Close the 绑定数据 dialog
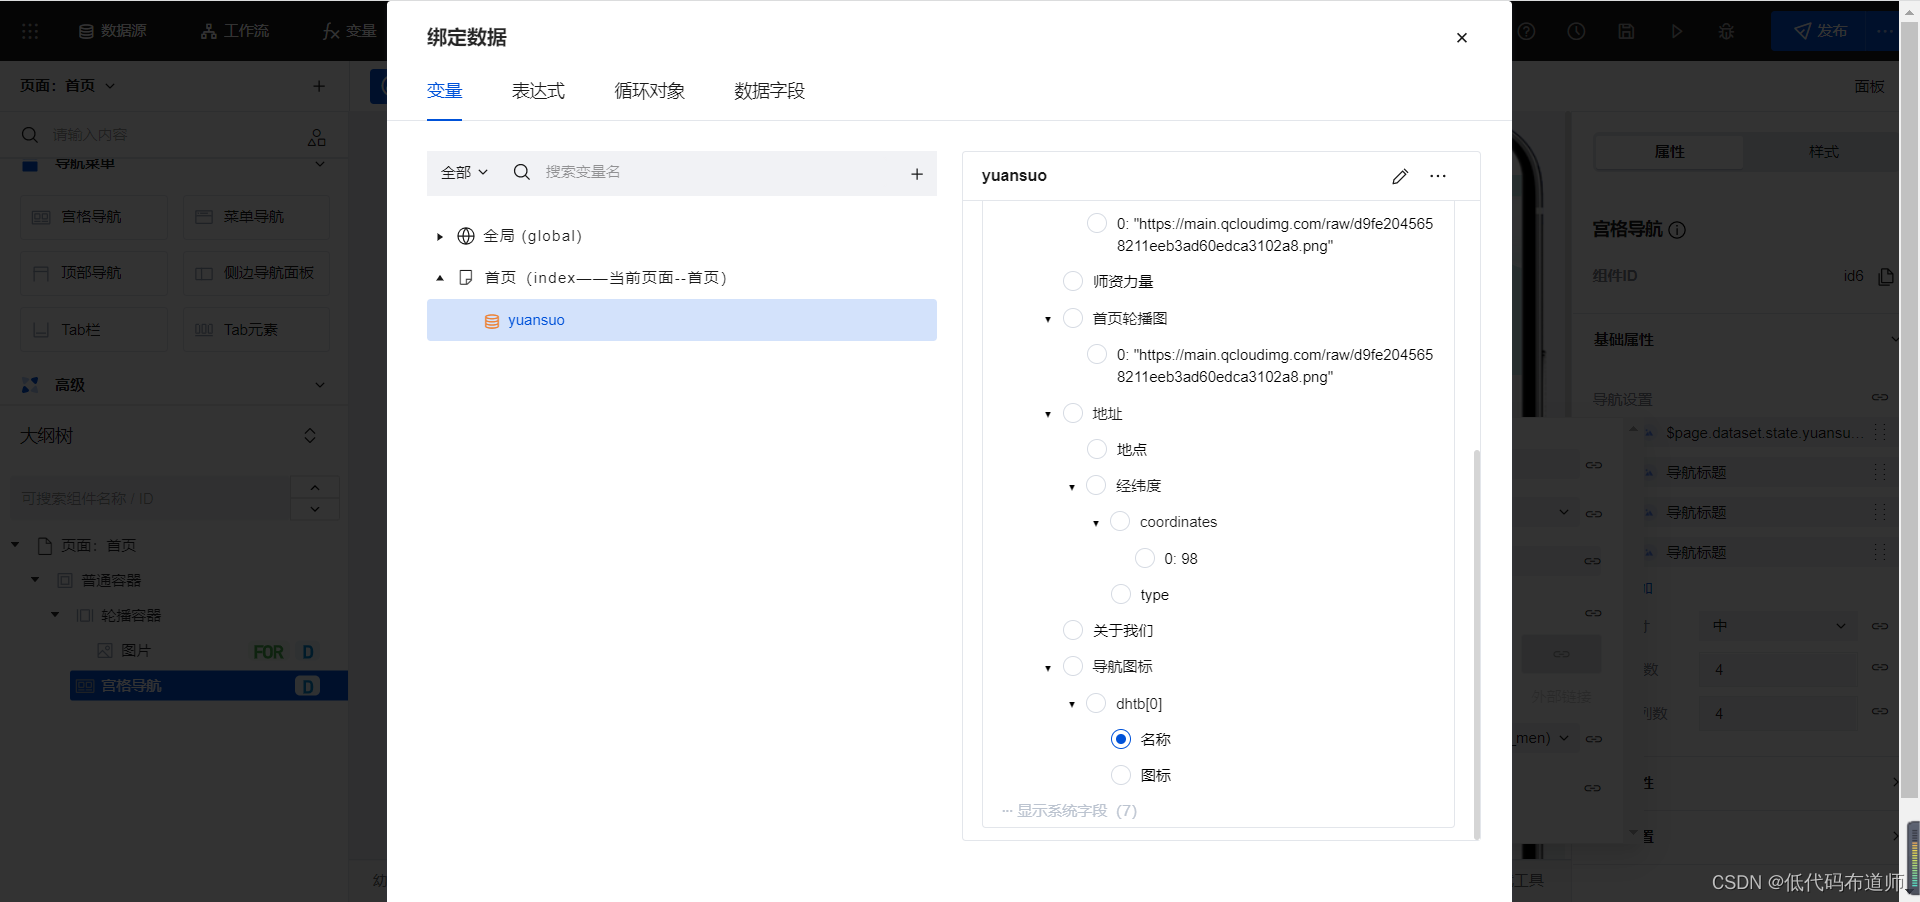 tap(1461, 38)
